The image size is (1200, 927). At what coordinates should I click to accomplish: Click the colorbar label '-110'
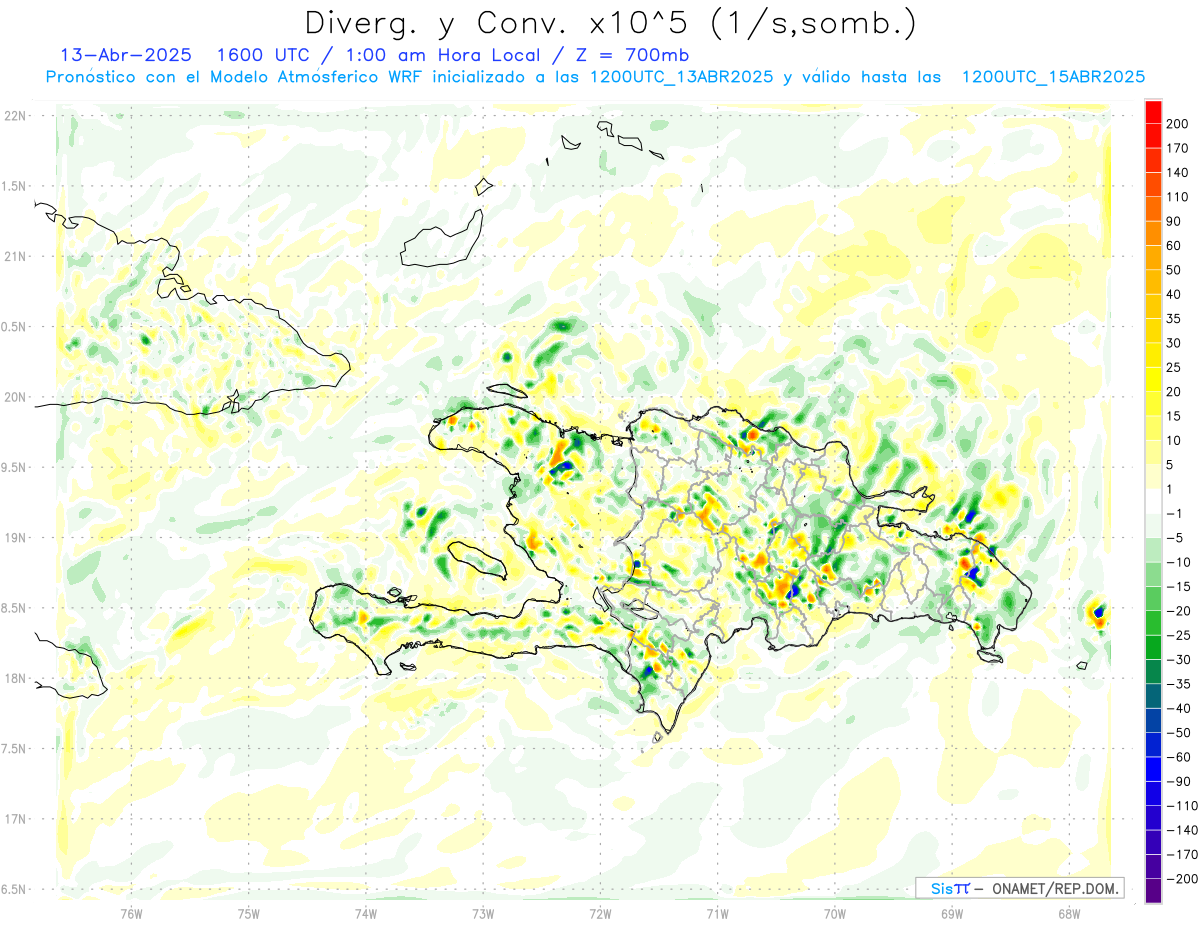[1180, 806]
